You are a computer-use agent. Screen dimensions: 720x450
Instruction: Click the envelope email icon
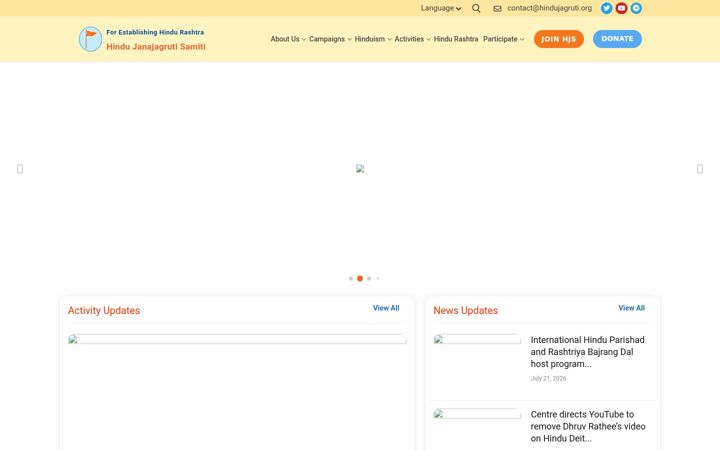click(x=497, y=8)
